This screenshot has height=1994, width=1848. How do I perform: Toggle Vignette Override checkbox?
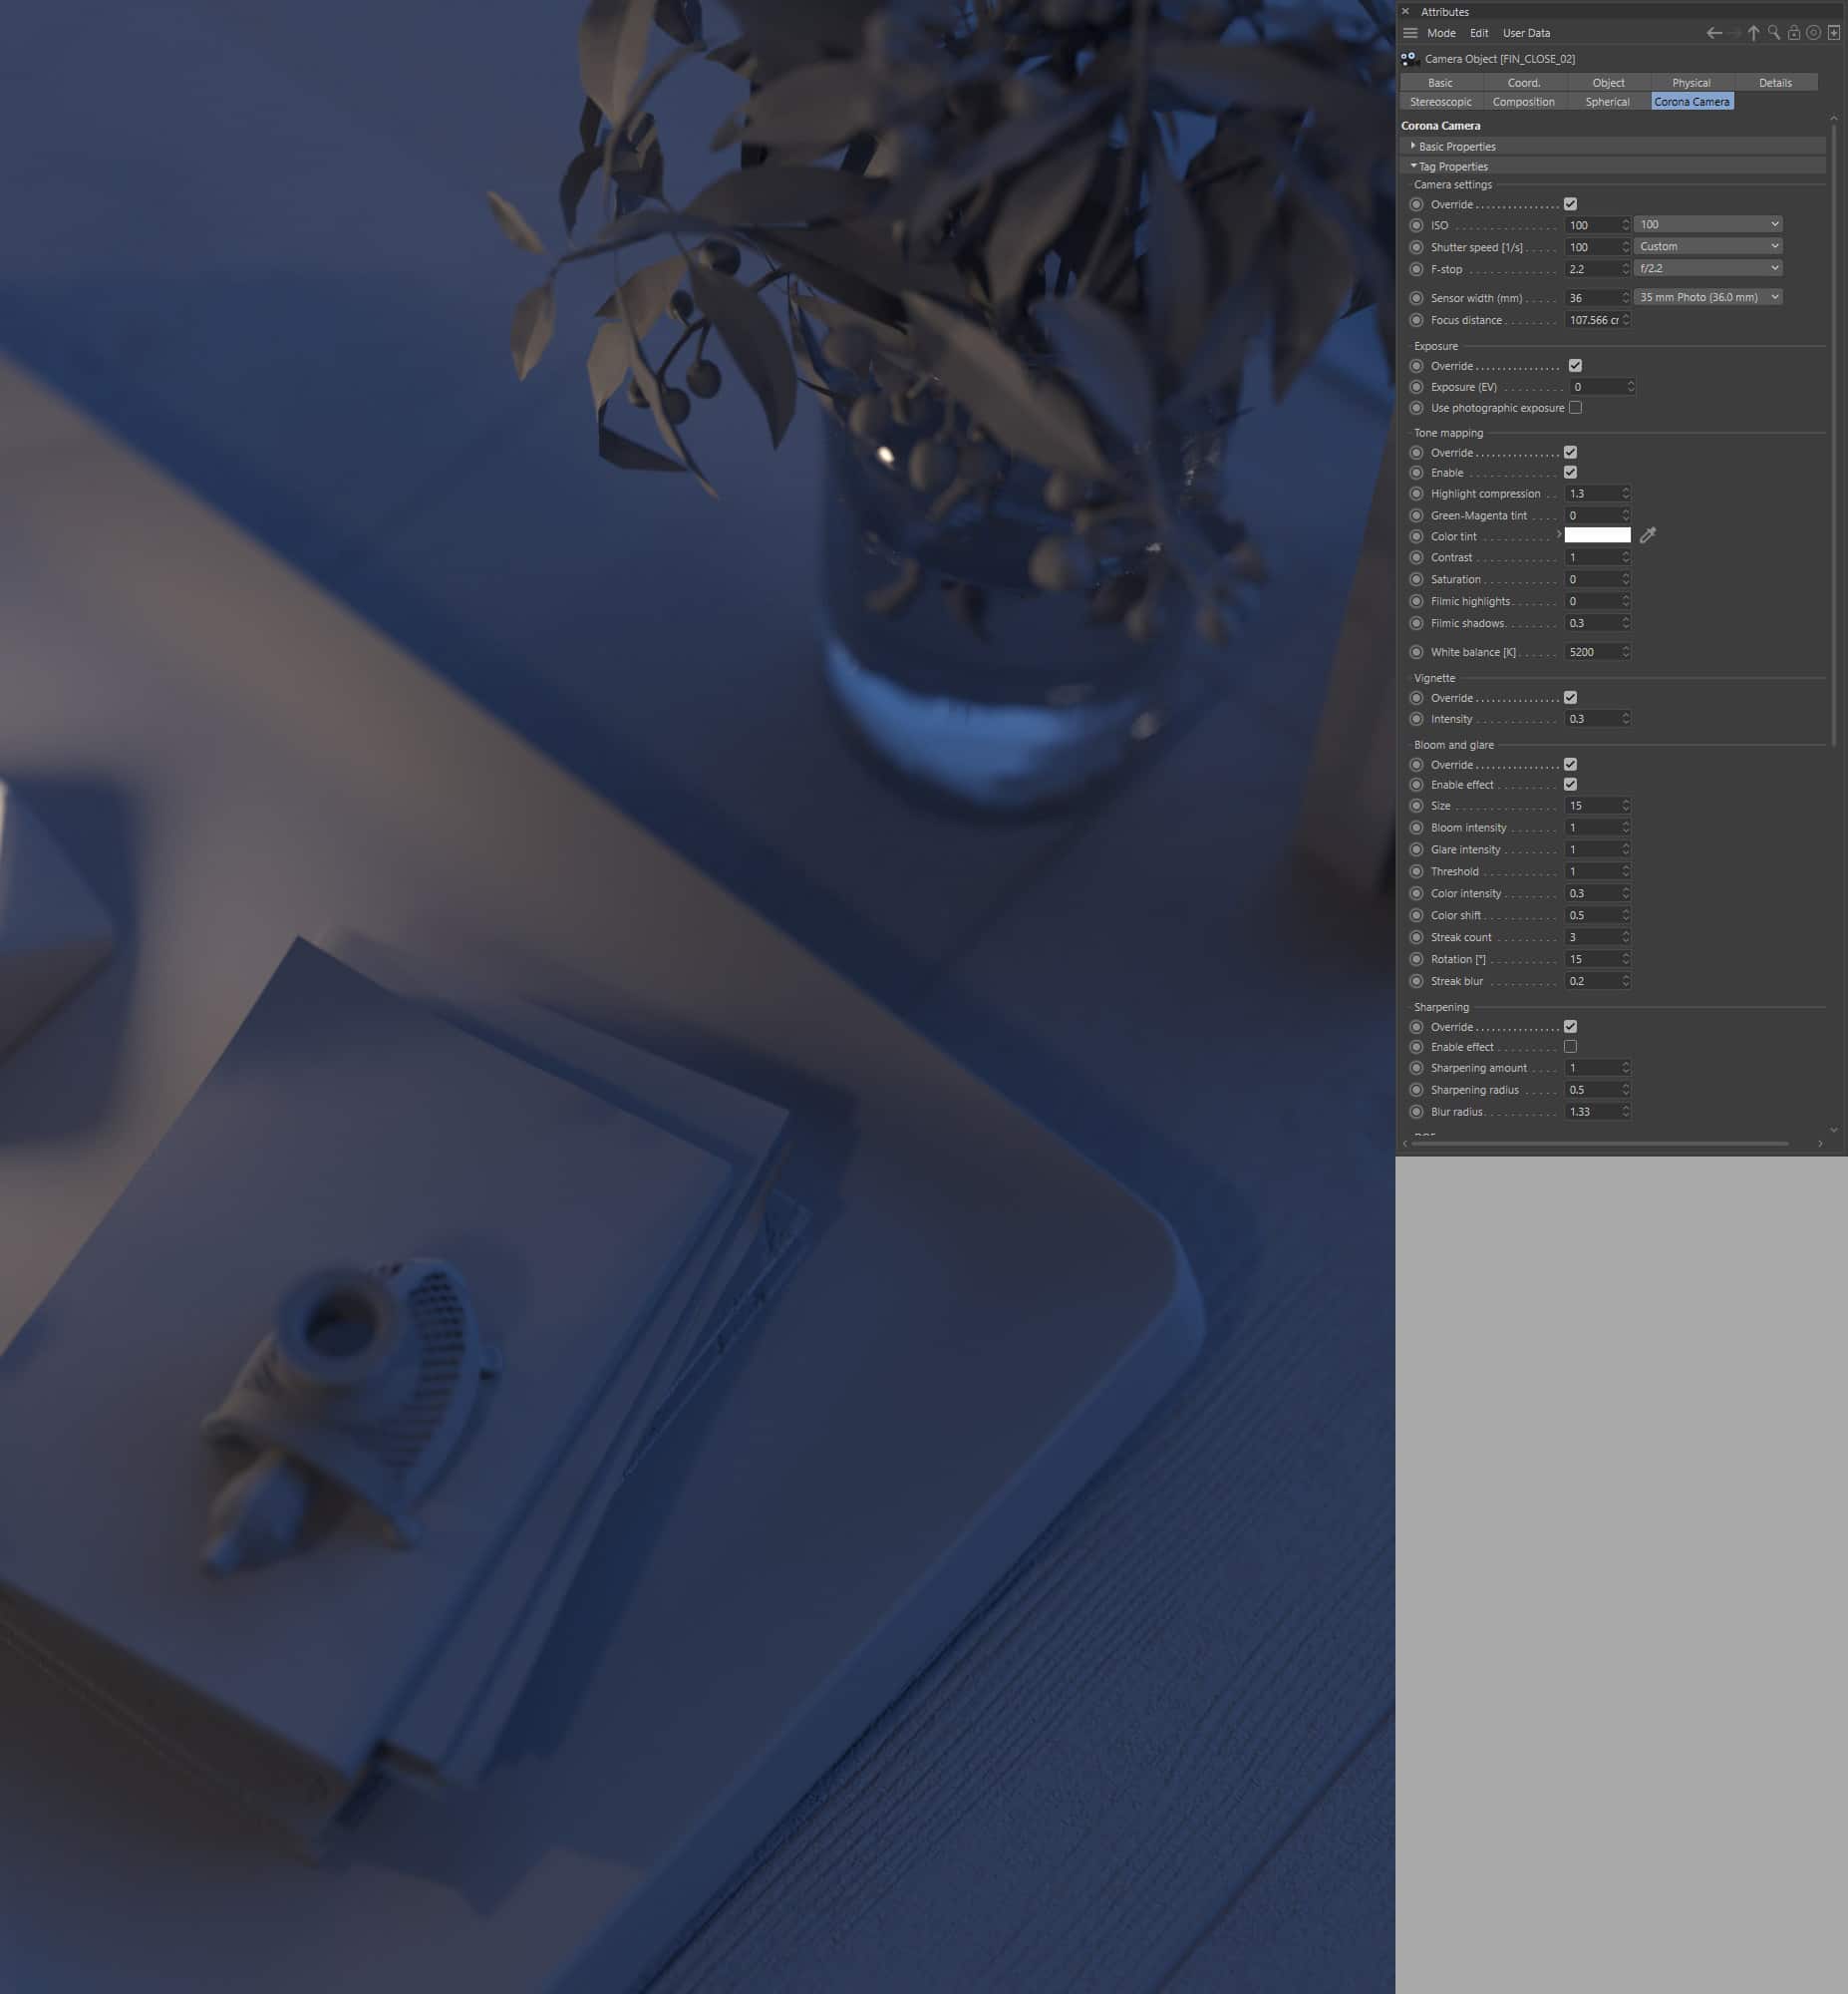coord(1570,698)
